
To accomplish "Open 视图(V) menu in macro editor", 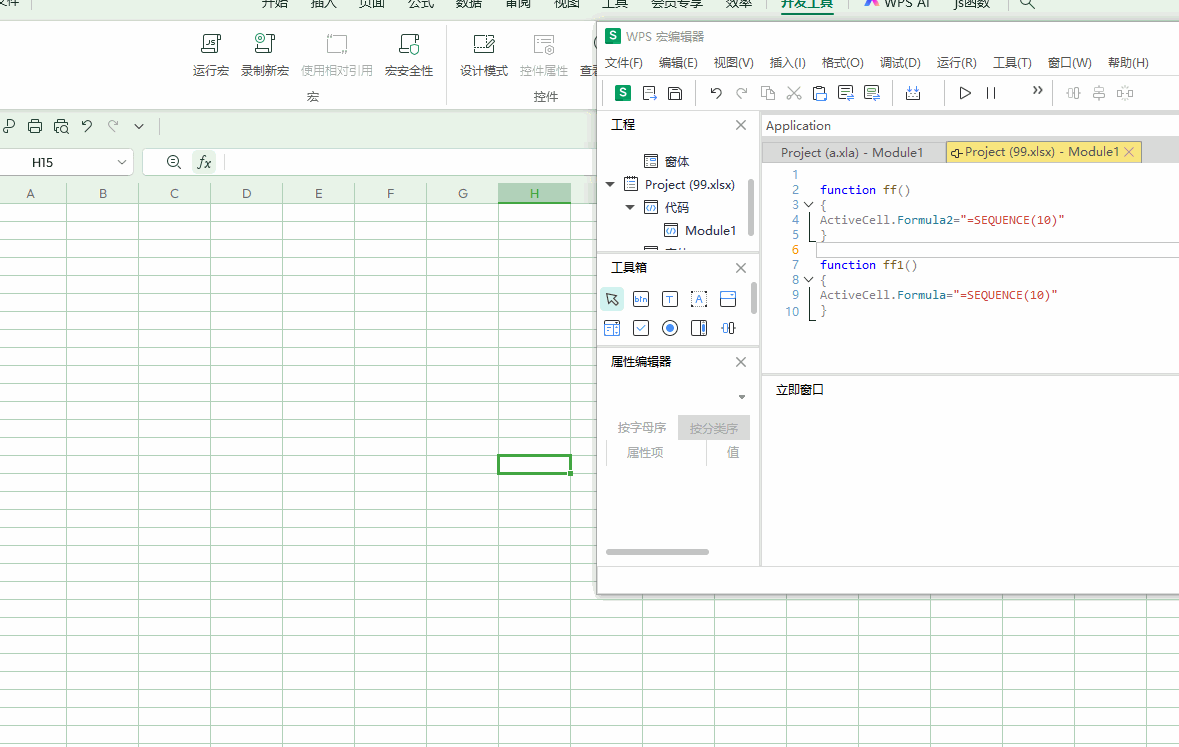I will tap(734, 62).
